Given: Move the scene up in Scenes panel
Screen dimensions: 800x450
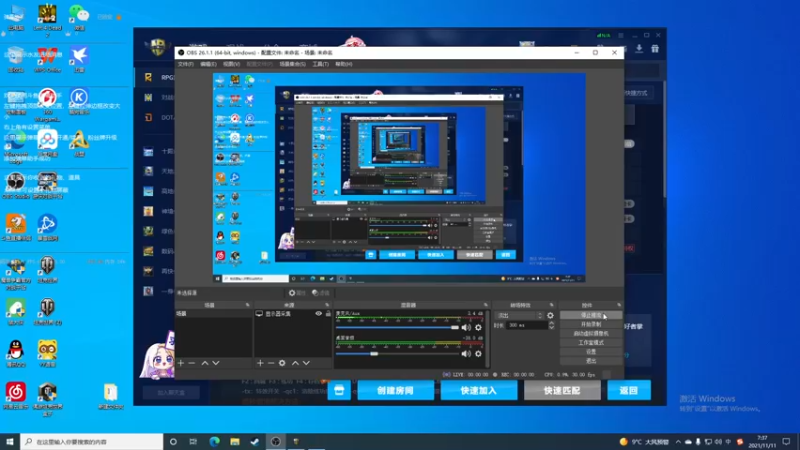Looking at the screenshot, I should pos(205,363).
